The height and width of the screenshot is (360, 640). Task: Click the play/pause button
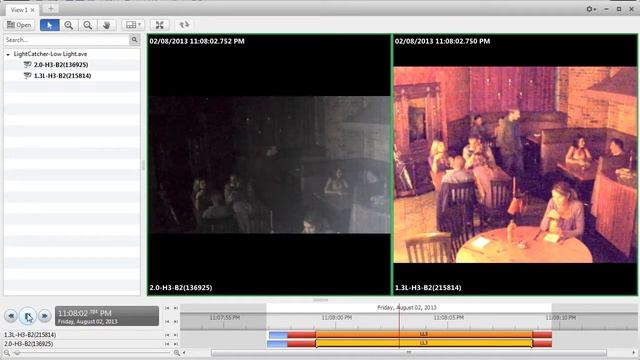tap(28, 316)
